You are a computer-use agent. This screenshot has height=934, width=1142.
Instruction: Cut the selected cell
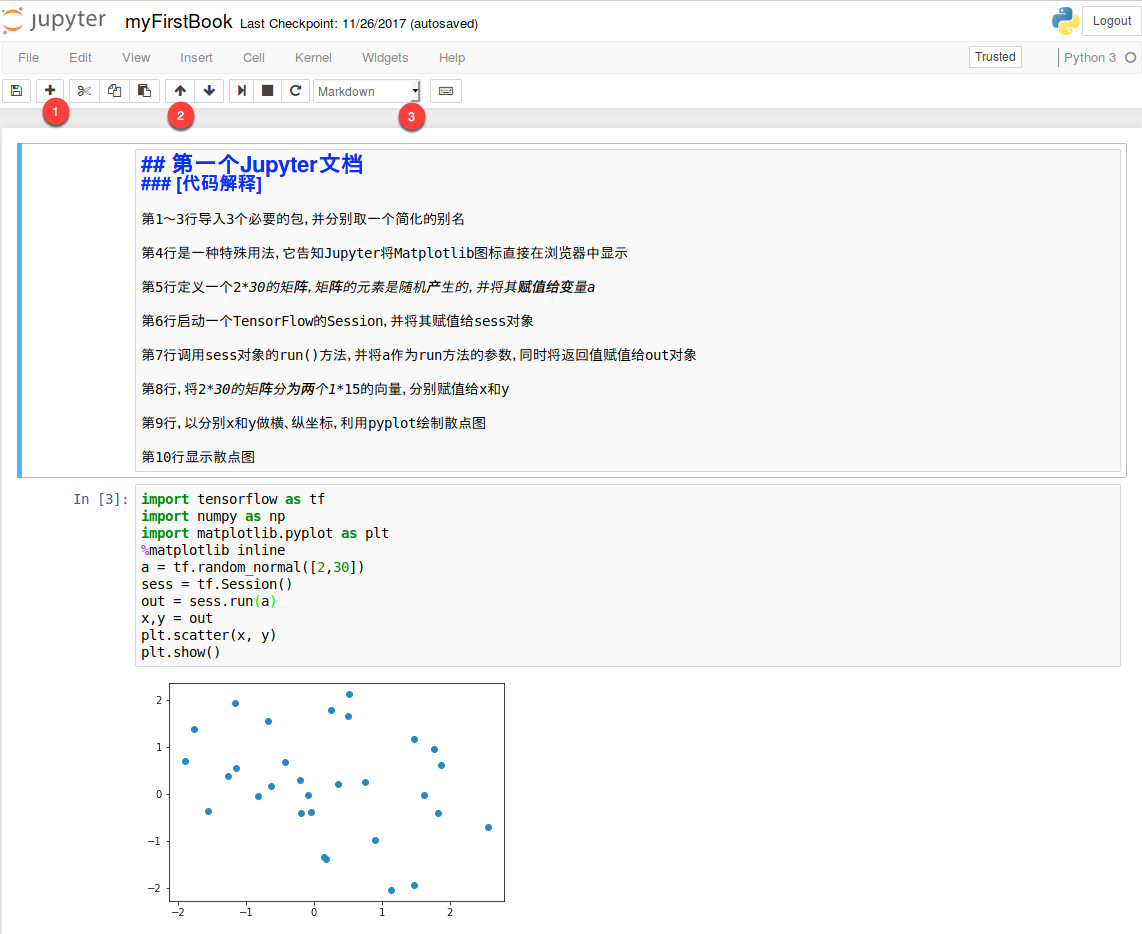(83, 91)
